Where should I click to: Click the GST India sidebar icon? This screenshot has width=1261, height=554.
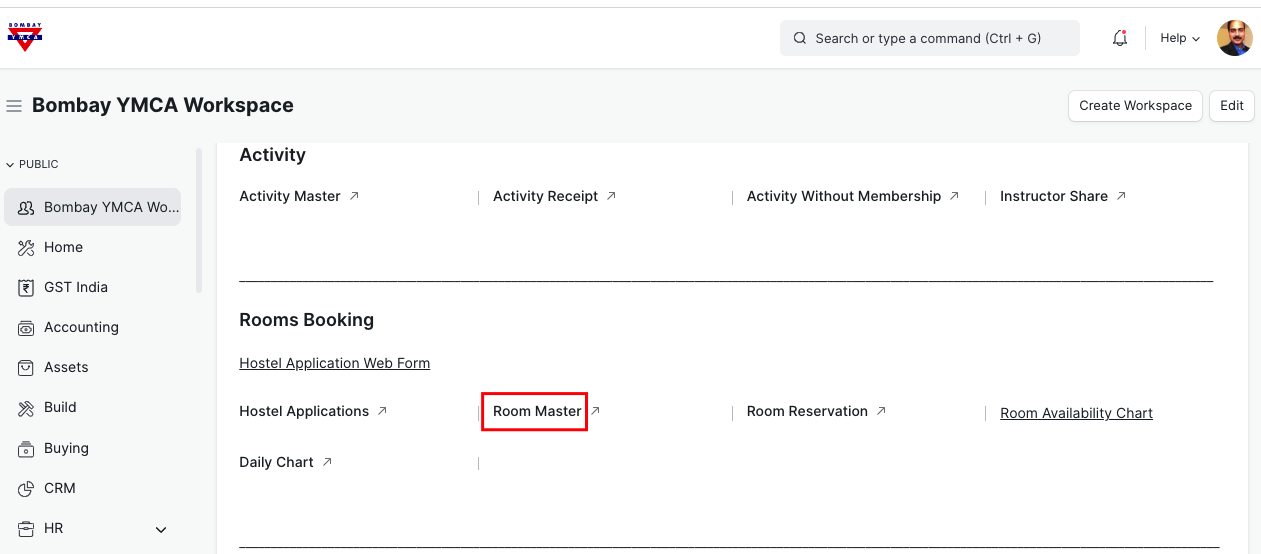[x=26, y=288]
